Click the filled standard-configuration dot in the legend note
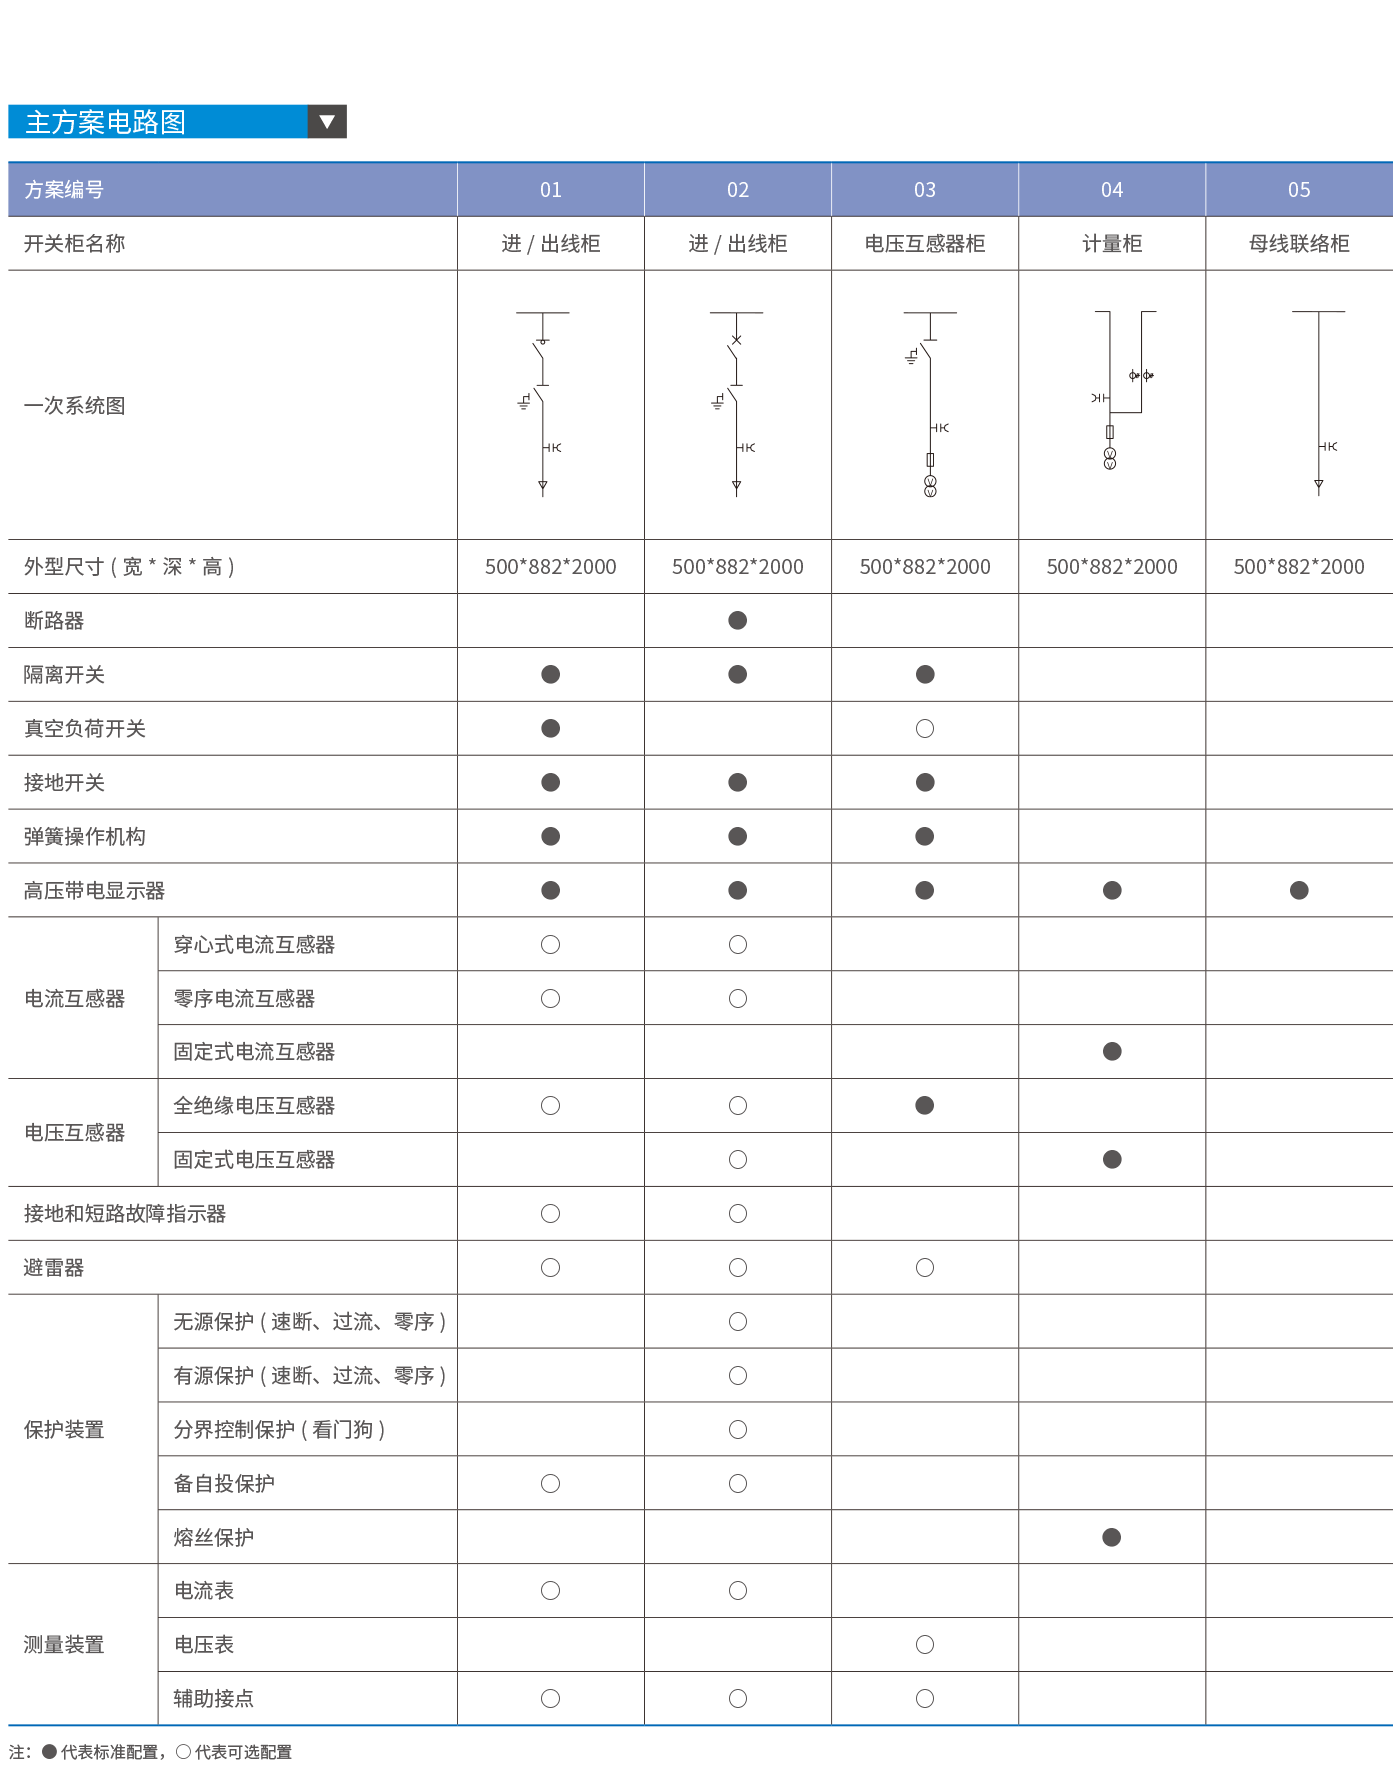Viewport: 1399px width, 1778px height. point(49,1752)
